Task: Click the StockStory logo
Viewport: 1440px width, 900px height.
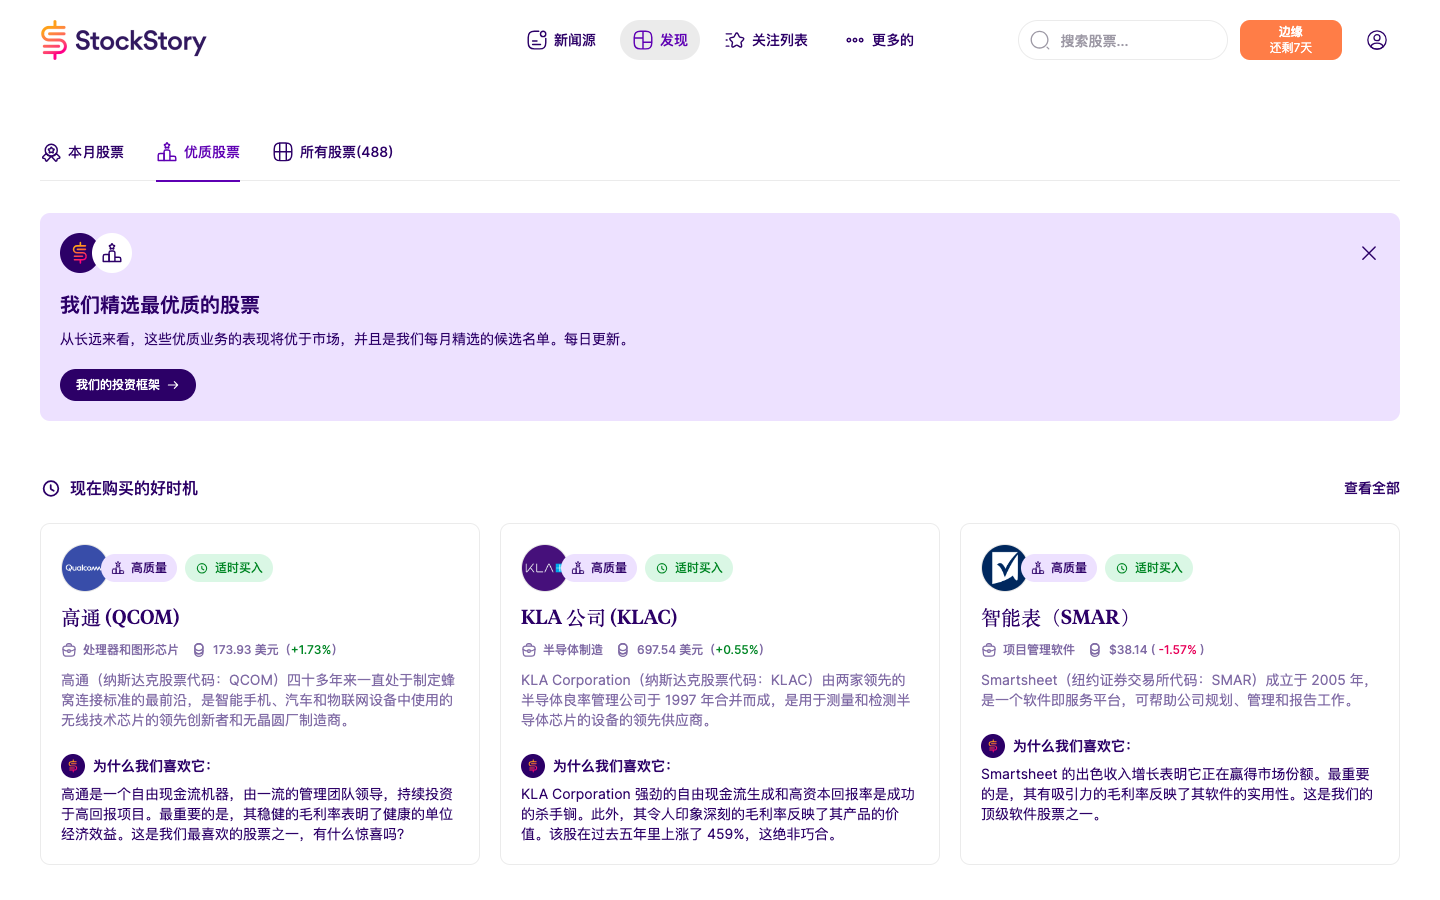Action: coord(123,40)
